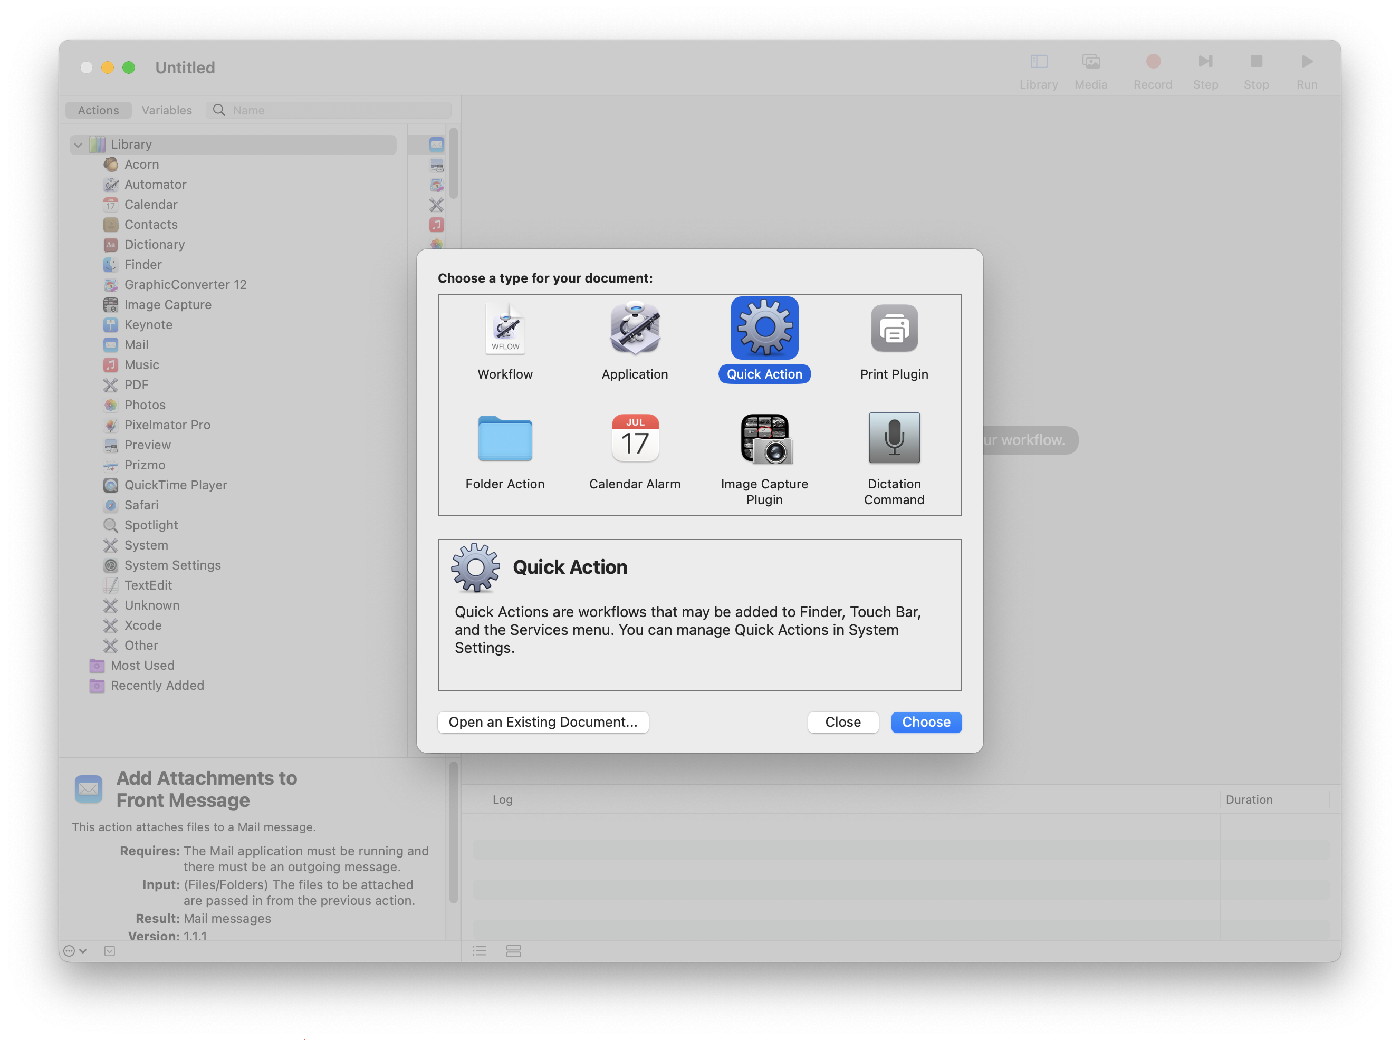Screen dimensions: 1400x1040
Task: Click the Log column header
Action: 503,800
